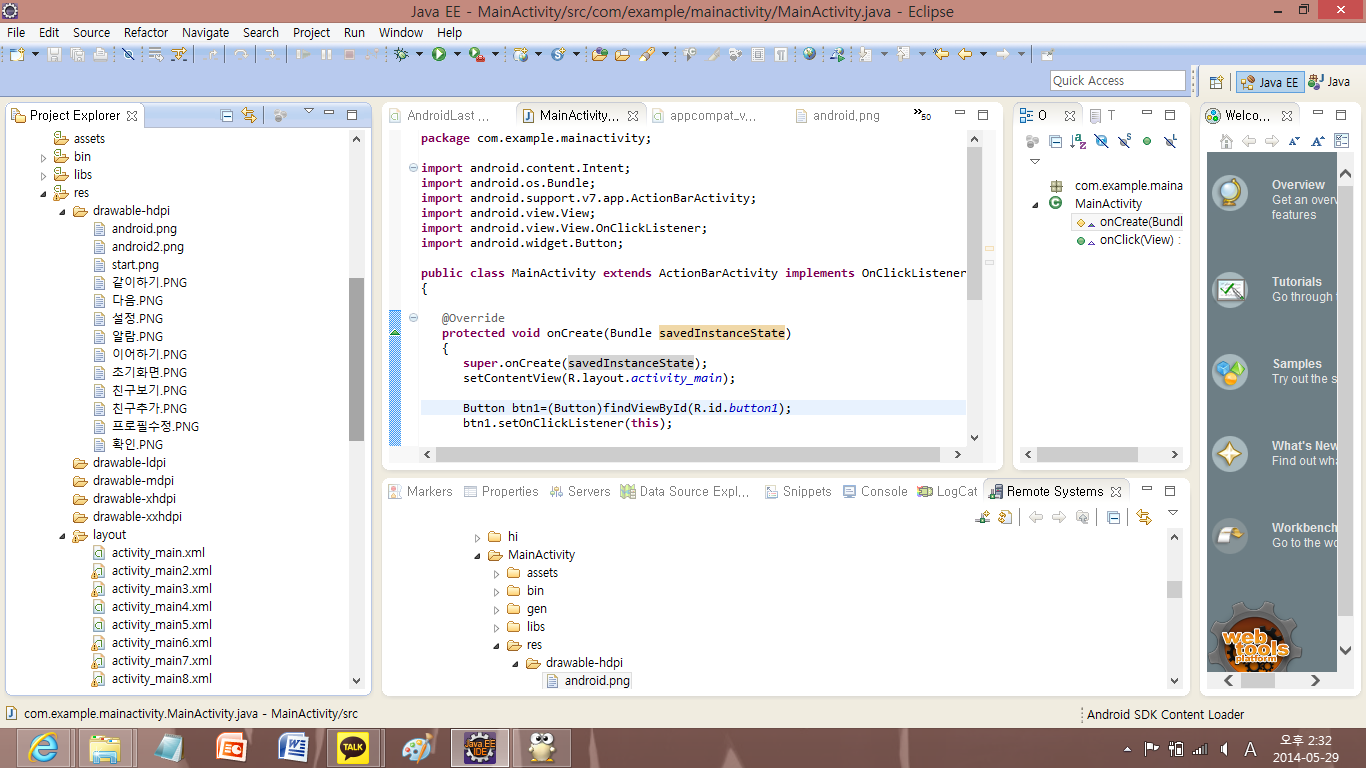Toggle Hide Fields in Outline view
Screen dimensions: 1366x768
1101,141
